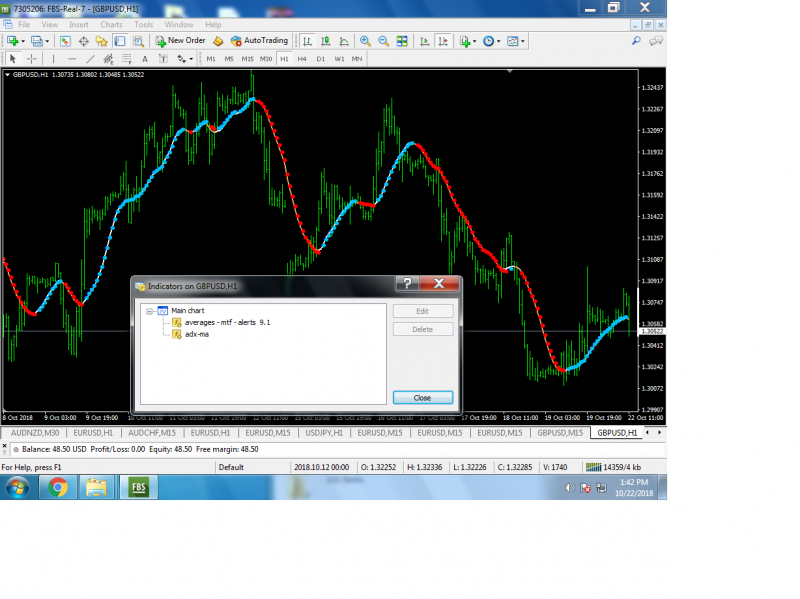800x599 pixels.
Task: Click Close in Indicators dialog
Action: [423, 398]
